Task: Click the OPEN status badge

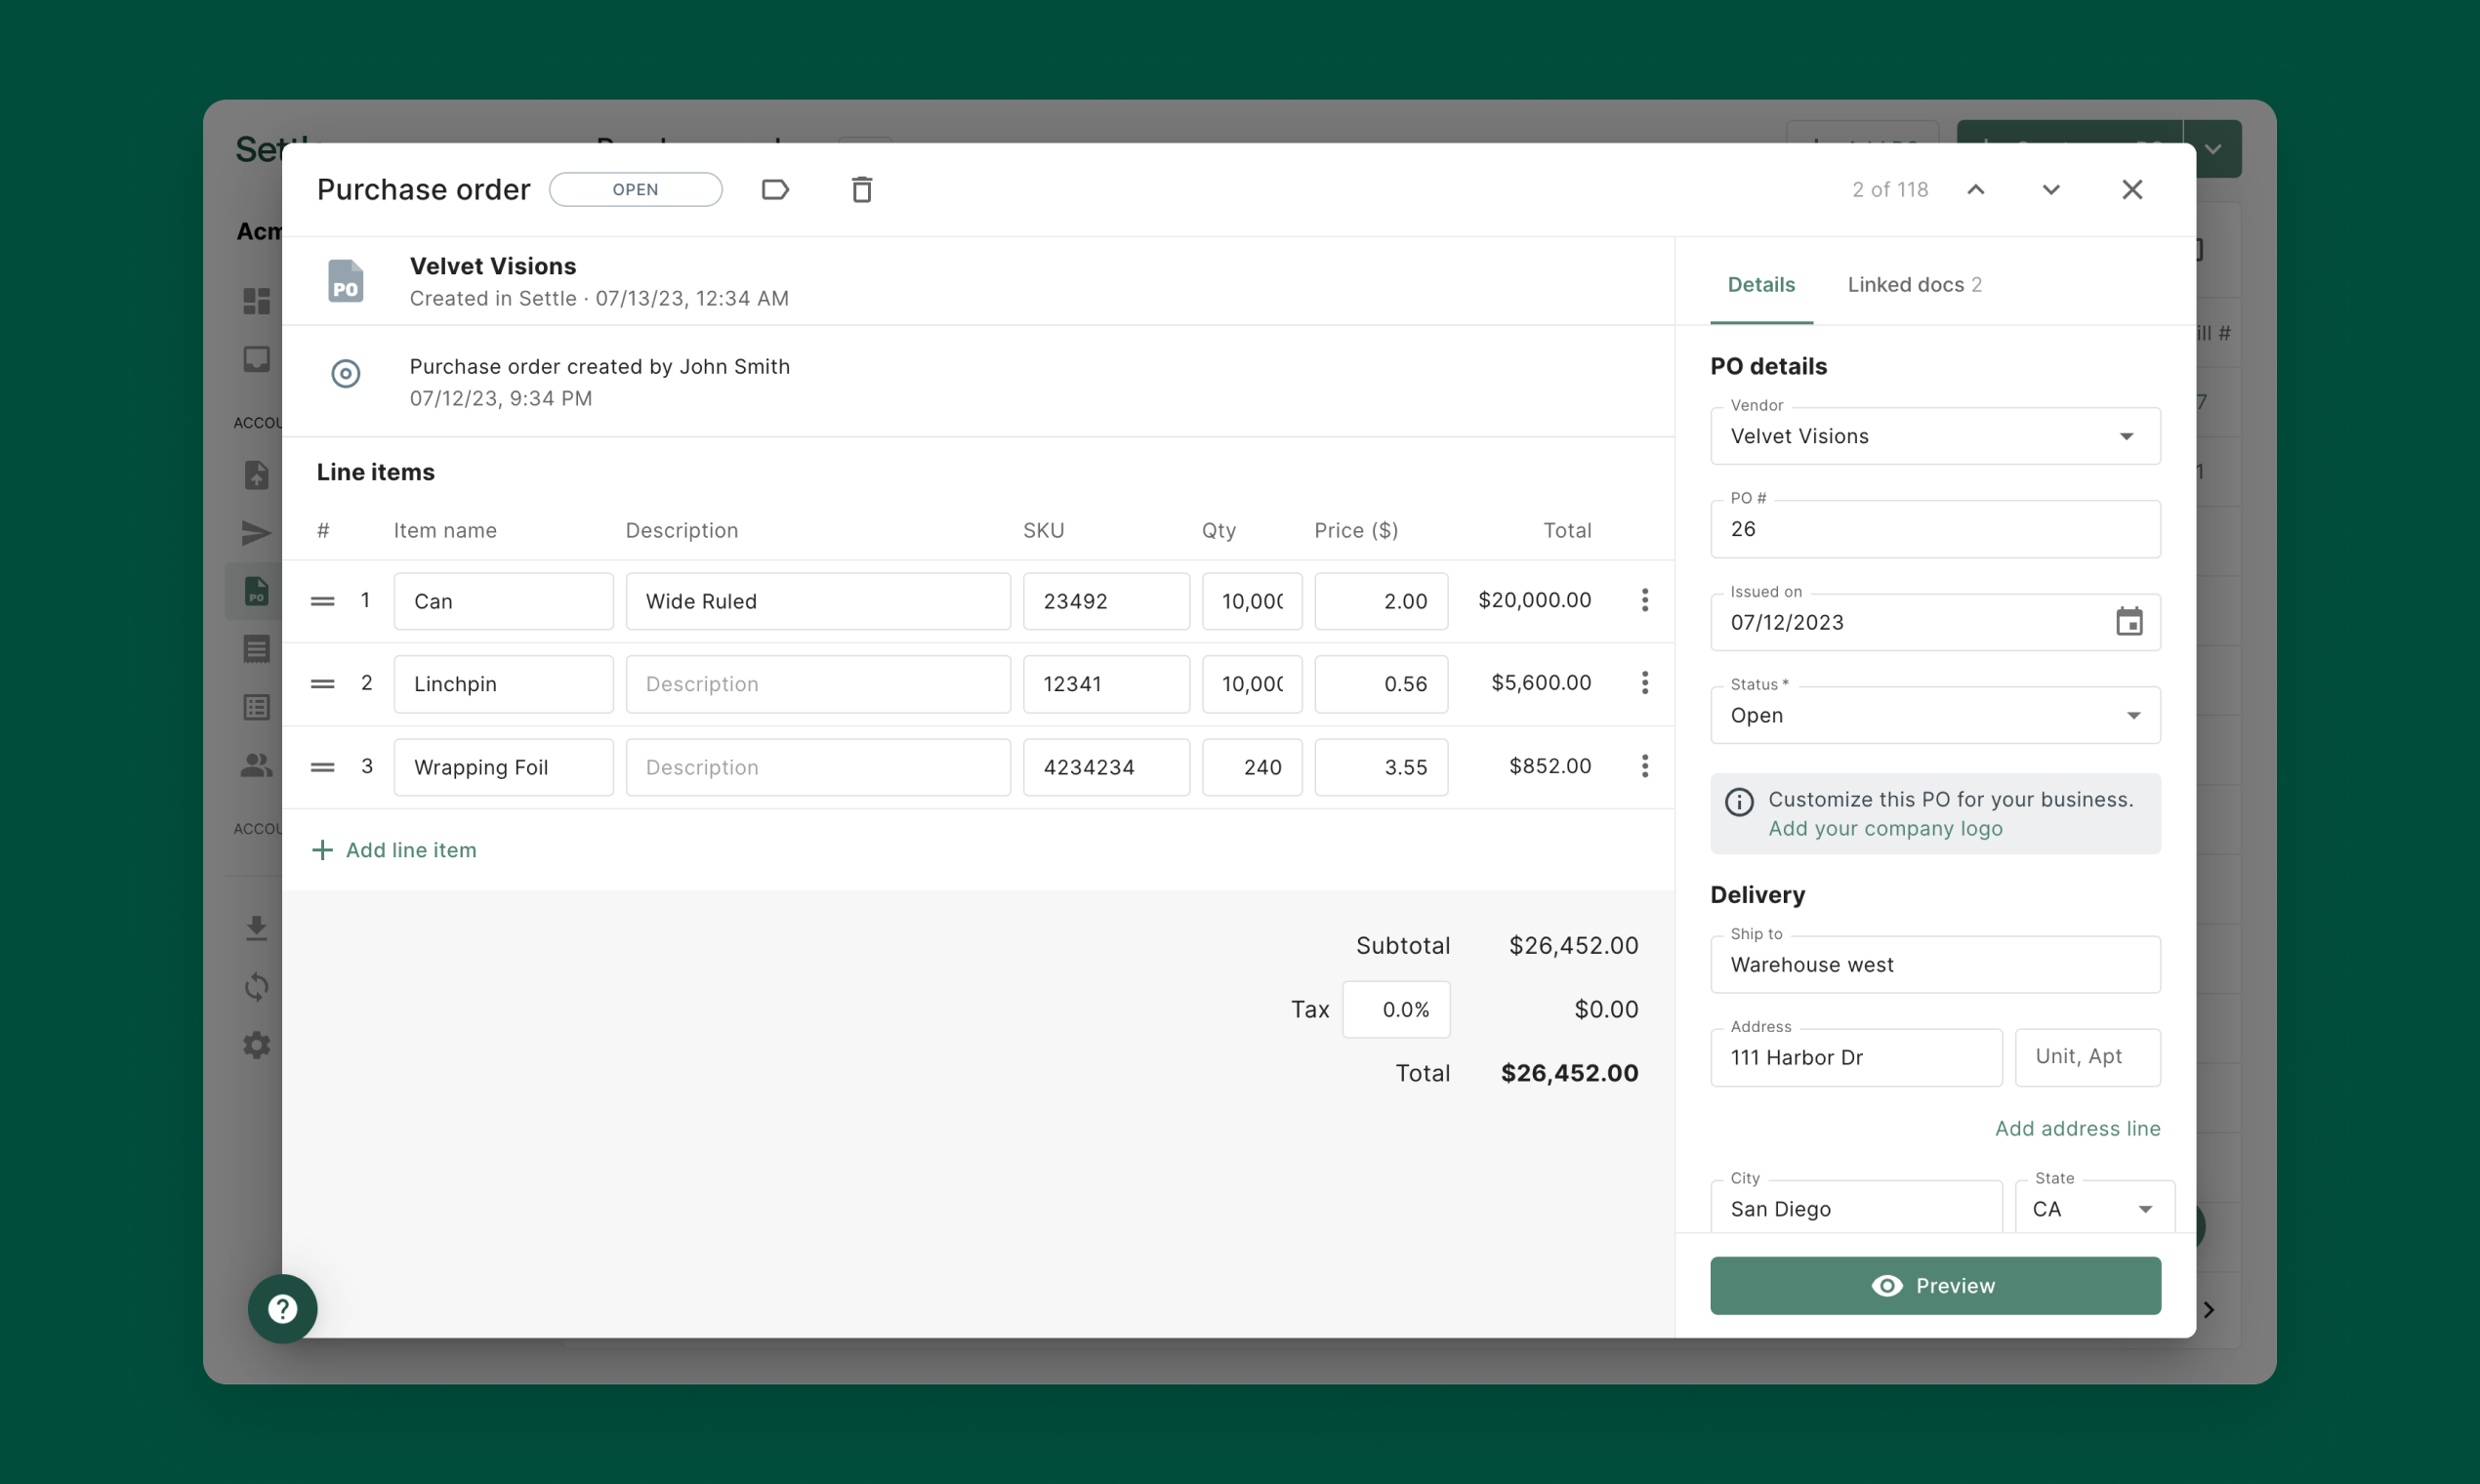Action: tap(635, 189)
